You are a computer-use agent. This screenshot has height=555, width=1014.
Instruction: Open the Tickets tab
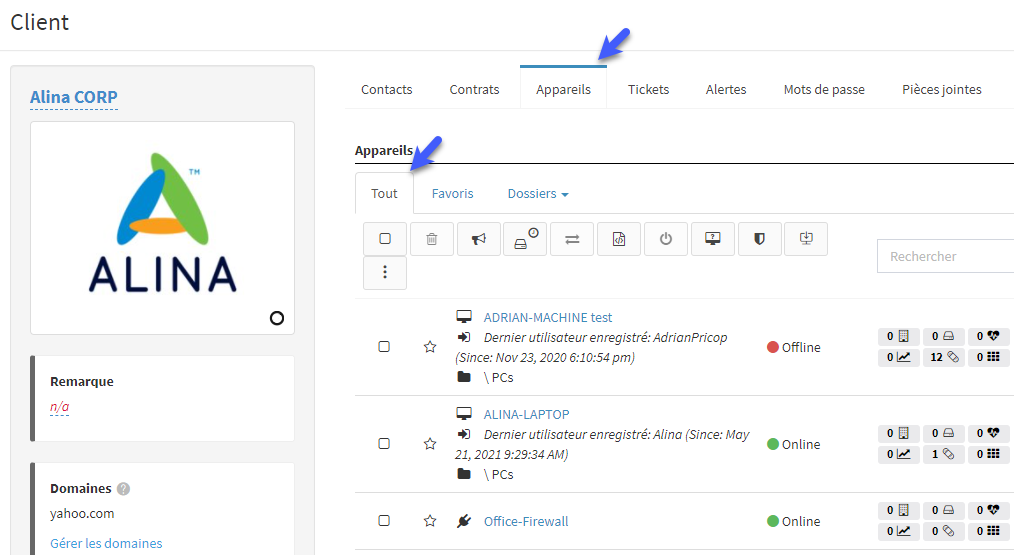pos(649,89)
